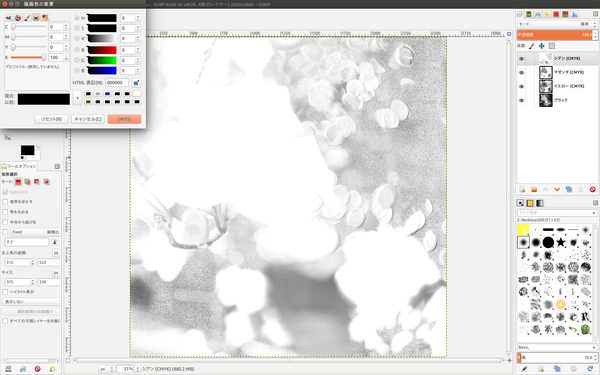The width and height of the screenshot is (600, 375).
Task: Duplicate layer icon
Action: (x=569, y=189)
